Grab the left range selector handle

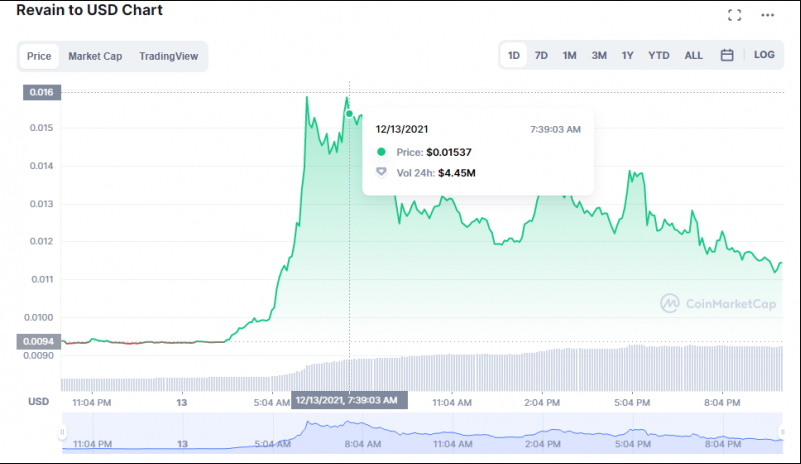(62, 432)
